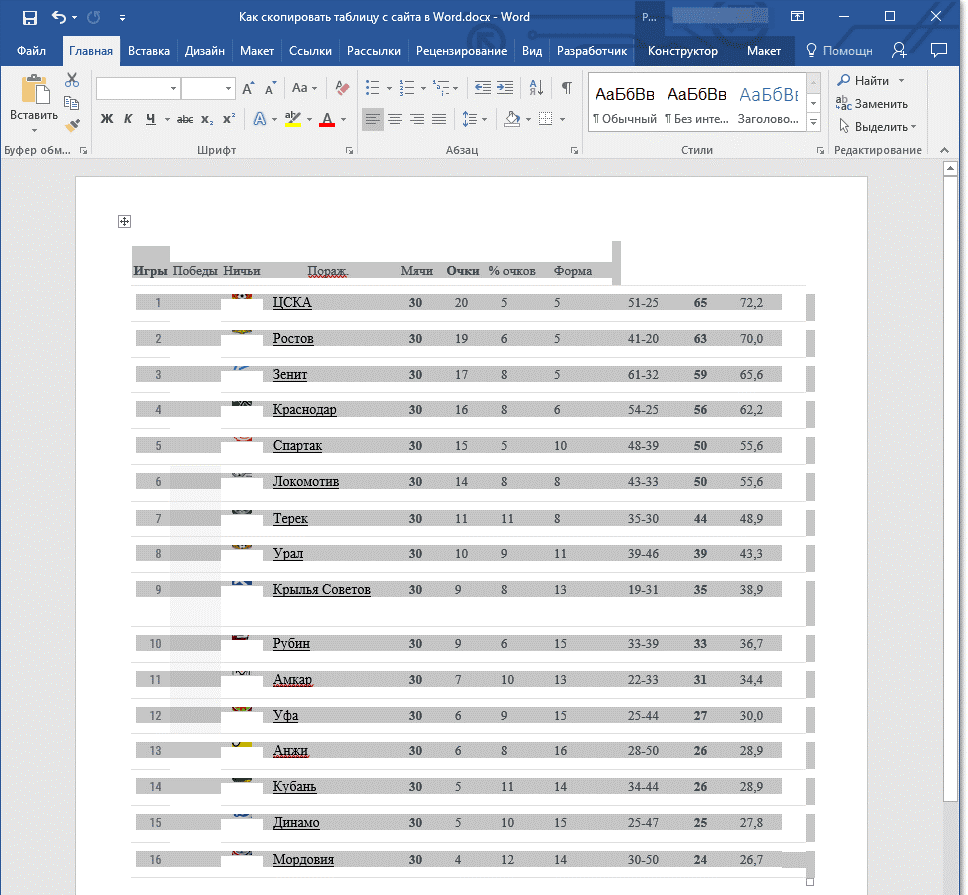Open the Конструктор tab

coord(683,51)
